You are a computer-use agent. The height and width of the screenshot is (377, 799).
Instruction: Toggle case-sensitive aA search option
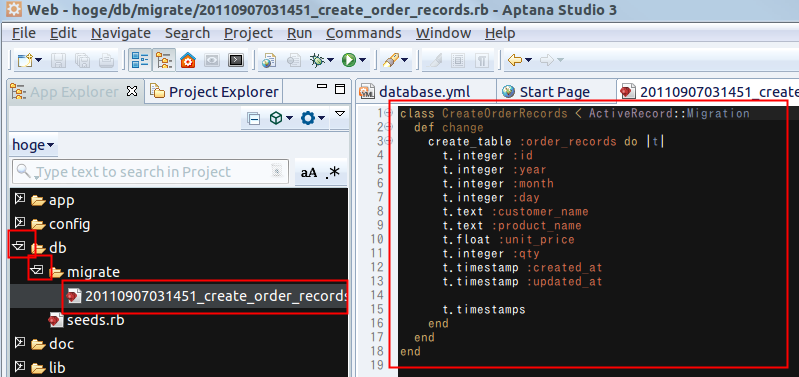tap(309, 173)
